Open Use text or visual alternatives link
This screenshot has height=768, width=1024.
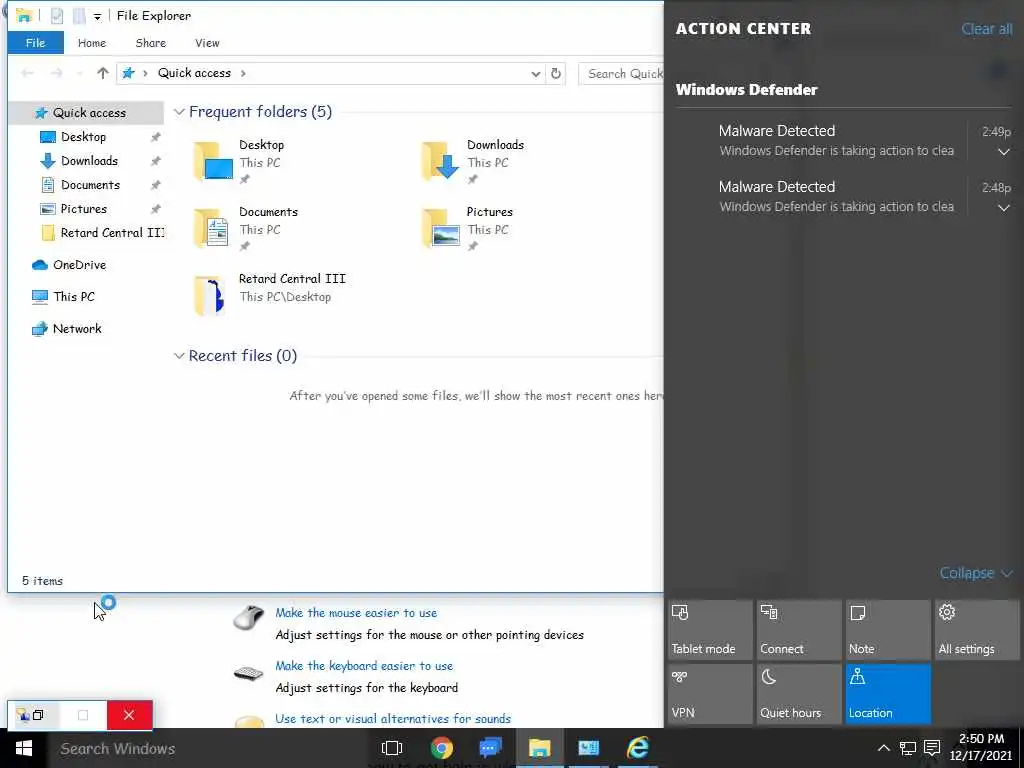[392, 719]
